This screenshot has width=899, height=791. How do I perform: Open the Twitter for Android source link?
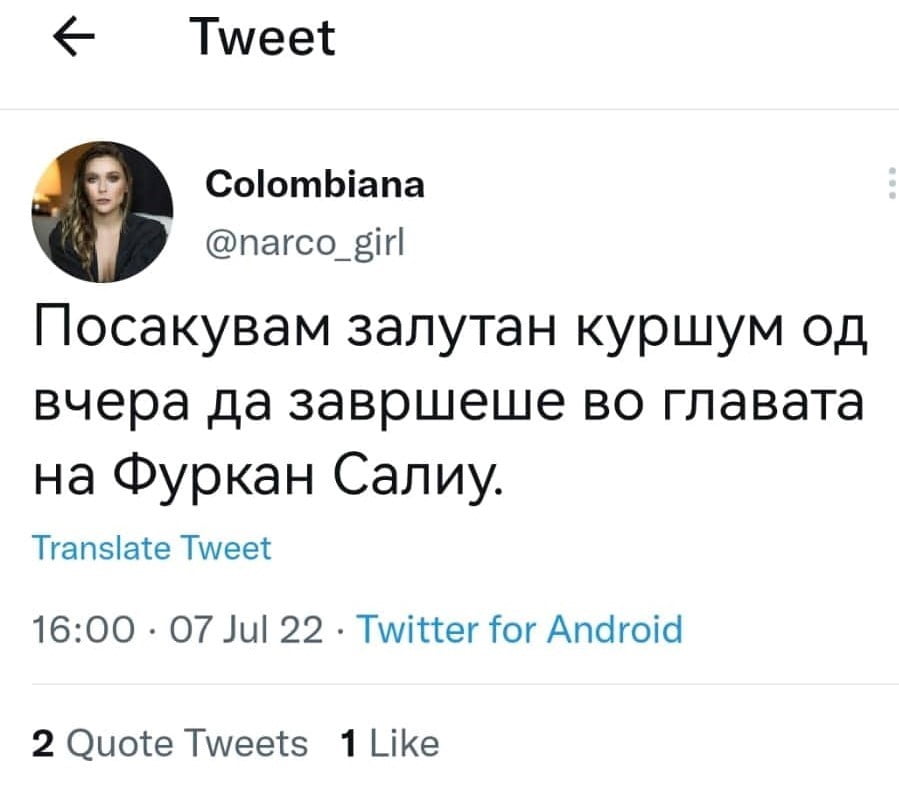click(519, 631)
